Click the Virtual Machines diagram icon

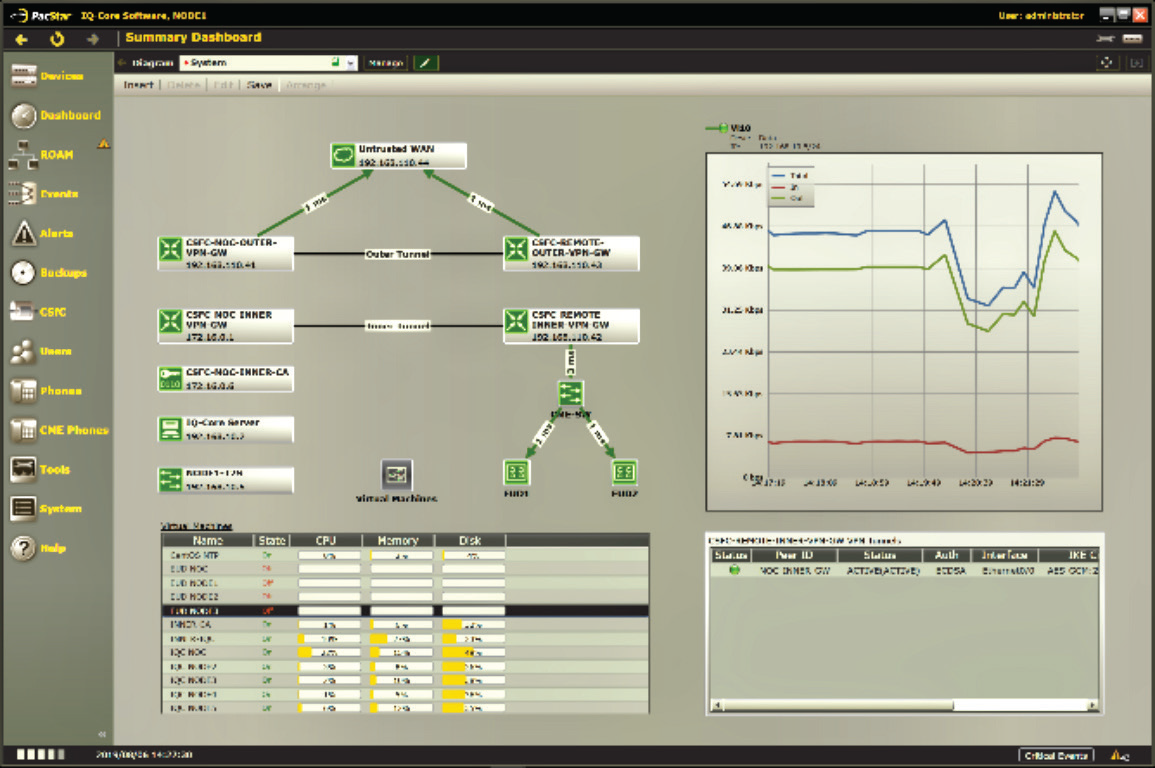(x=396, y=474)
